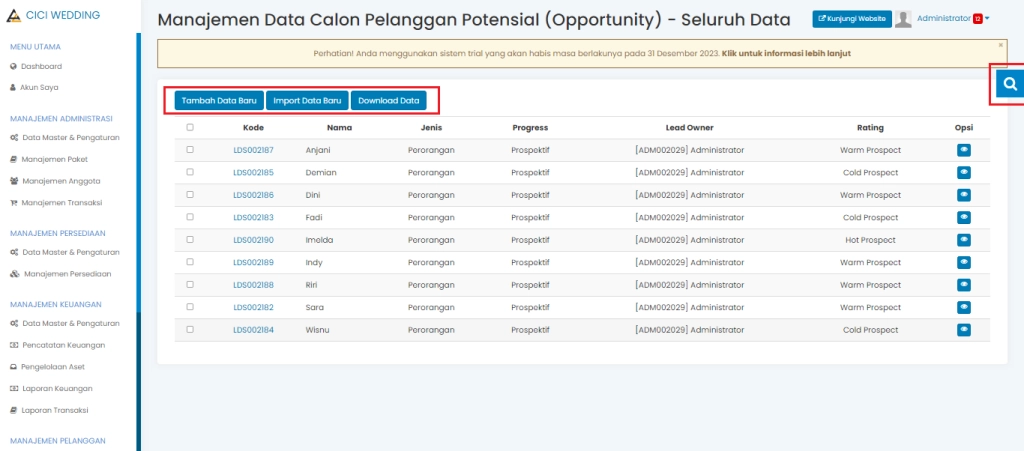Open Manajemen Transaksi in sidebar
Viewport: 1024px width, 451px height.
(x=56, y=203)
